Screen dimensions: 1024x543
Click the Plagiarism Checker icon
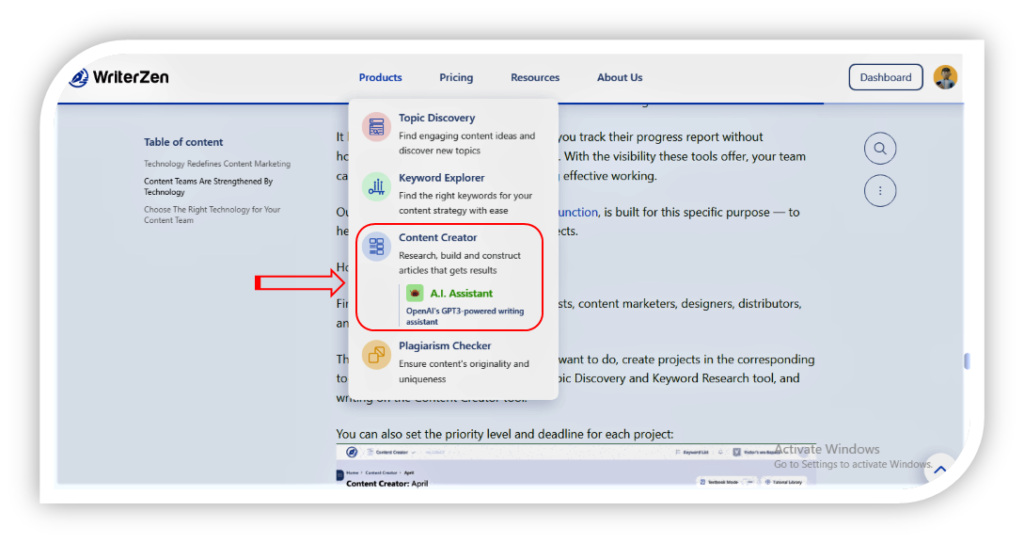[x=376, y=355]
